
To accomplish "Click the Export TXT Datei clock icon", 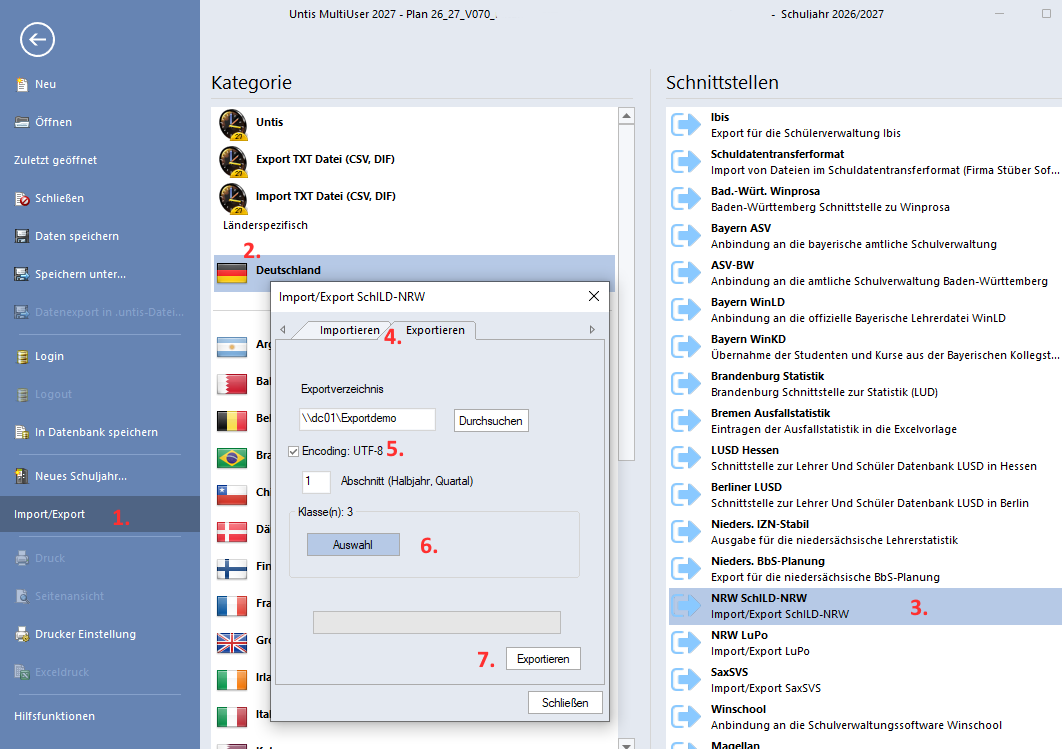I will 232,161.
